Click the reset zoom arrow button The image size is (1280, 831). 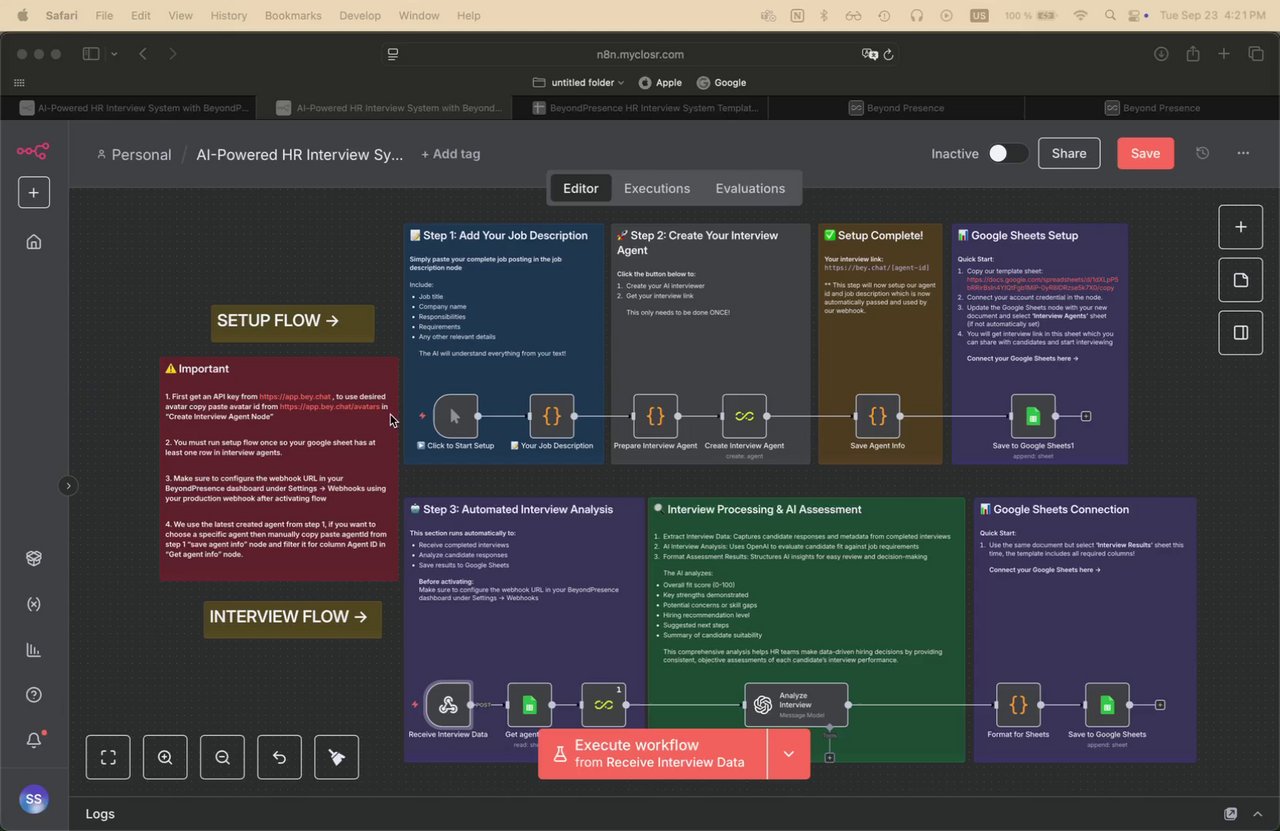279,757
